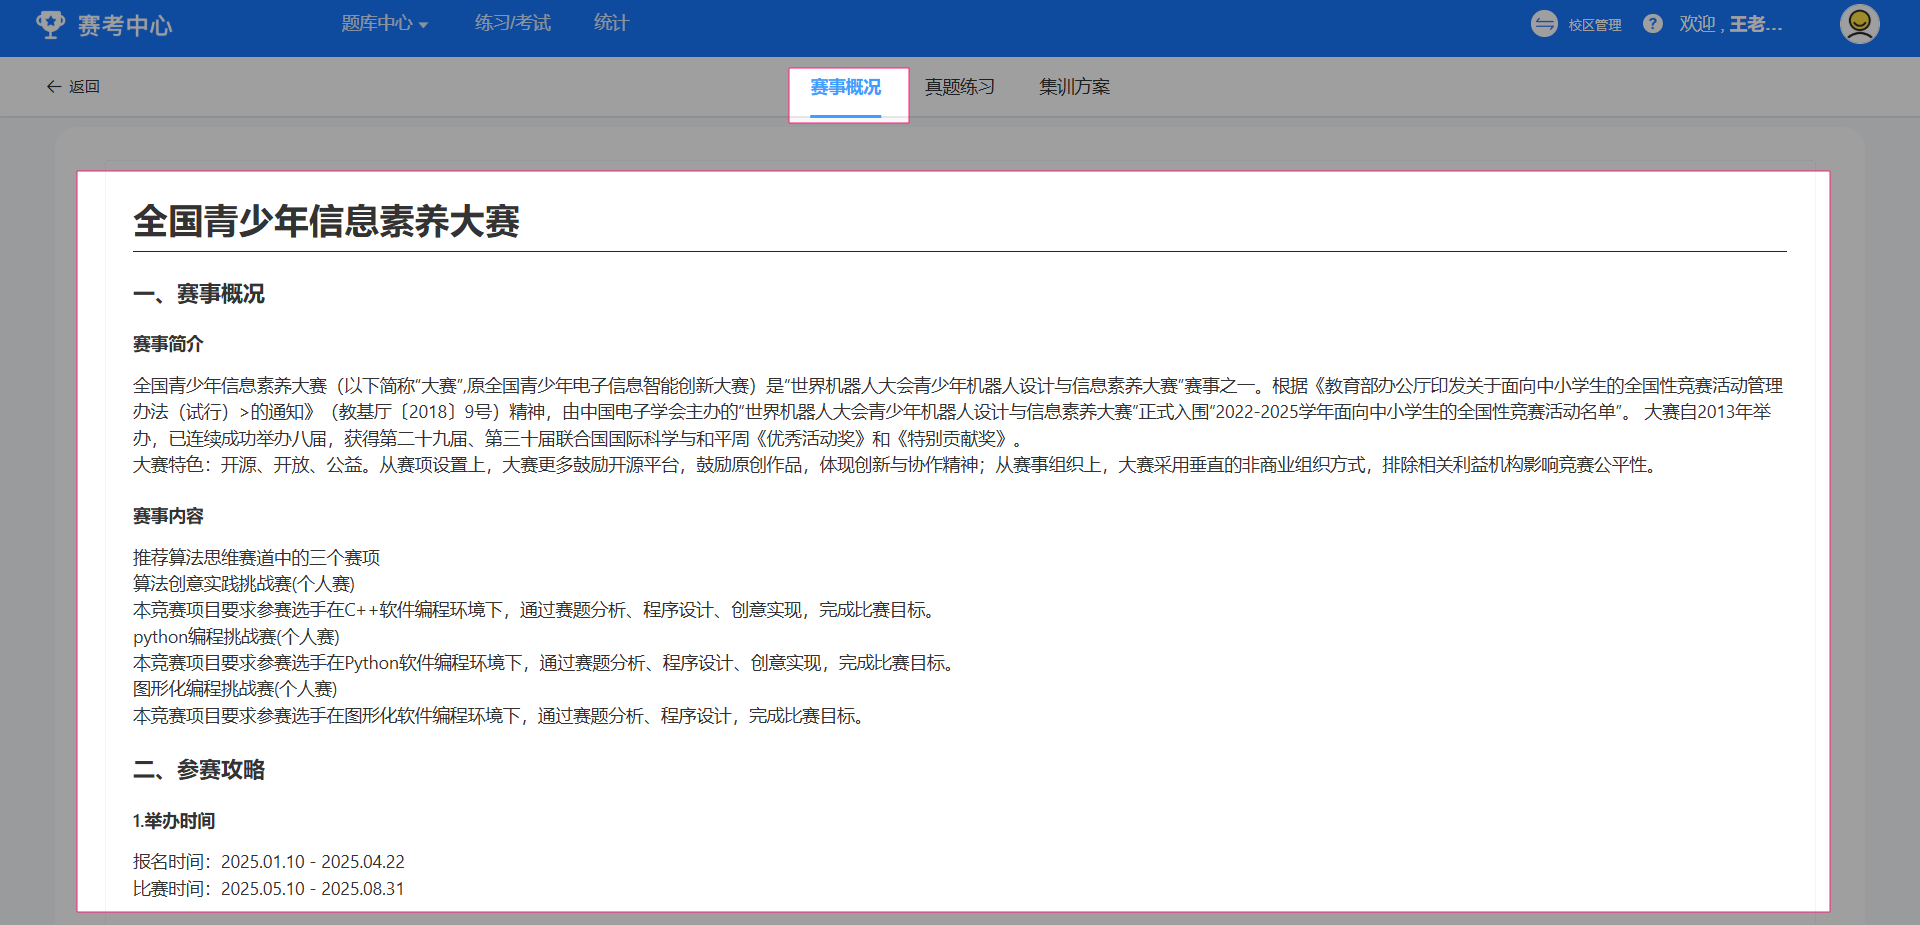Click the 校区管理 label
The width and height of the screenshot is (1920, 925).
pos(1595,25)
